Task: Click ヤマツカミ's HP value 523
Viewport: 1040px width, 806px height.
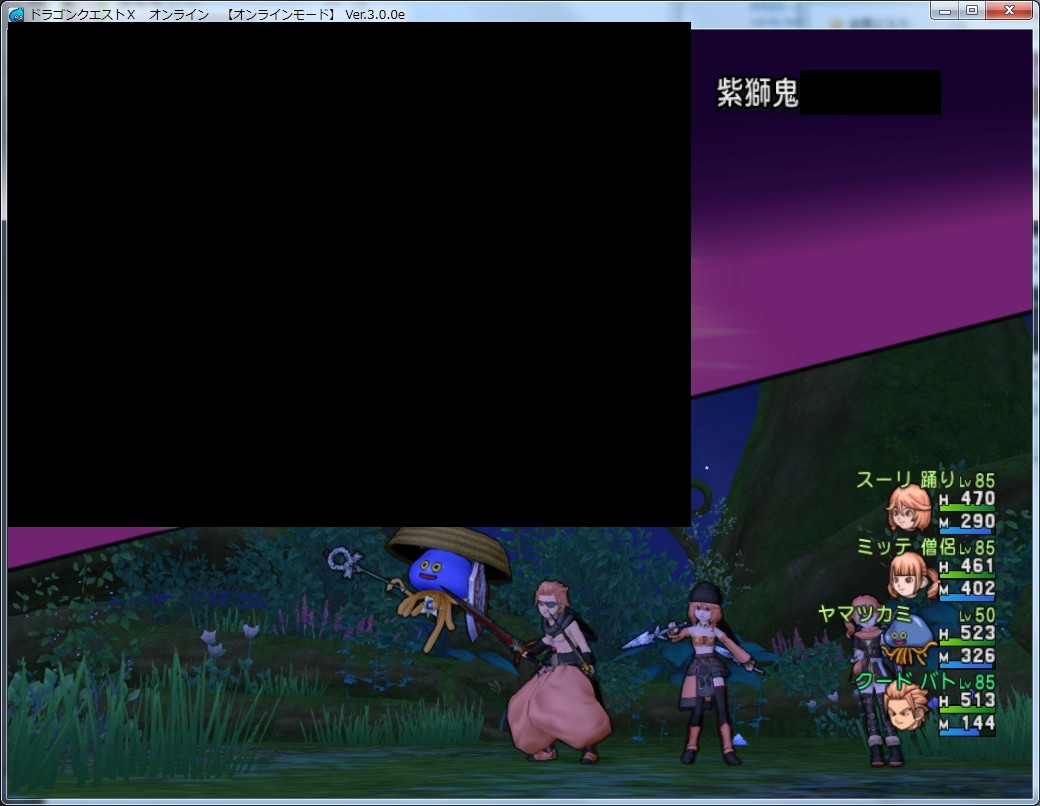Action: (x=978, y=633)
